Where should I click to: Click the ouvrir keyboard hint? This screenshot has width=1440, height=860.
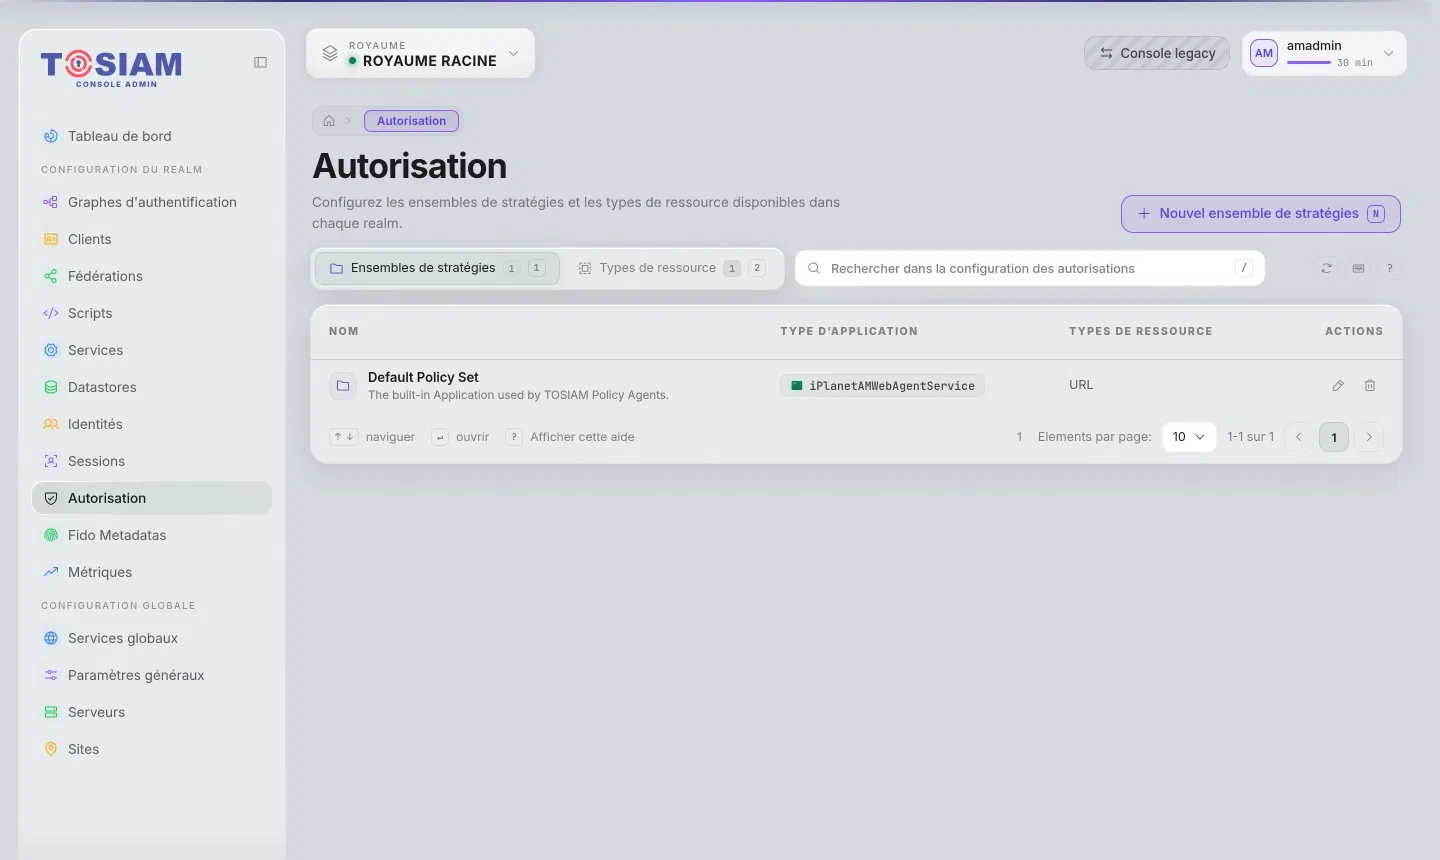pyautogui.click(x=460, y=437)
